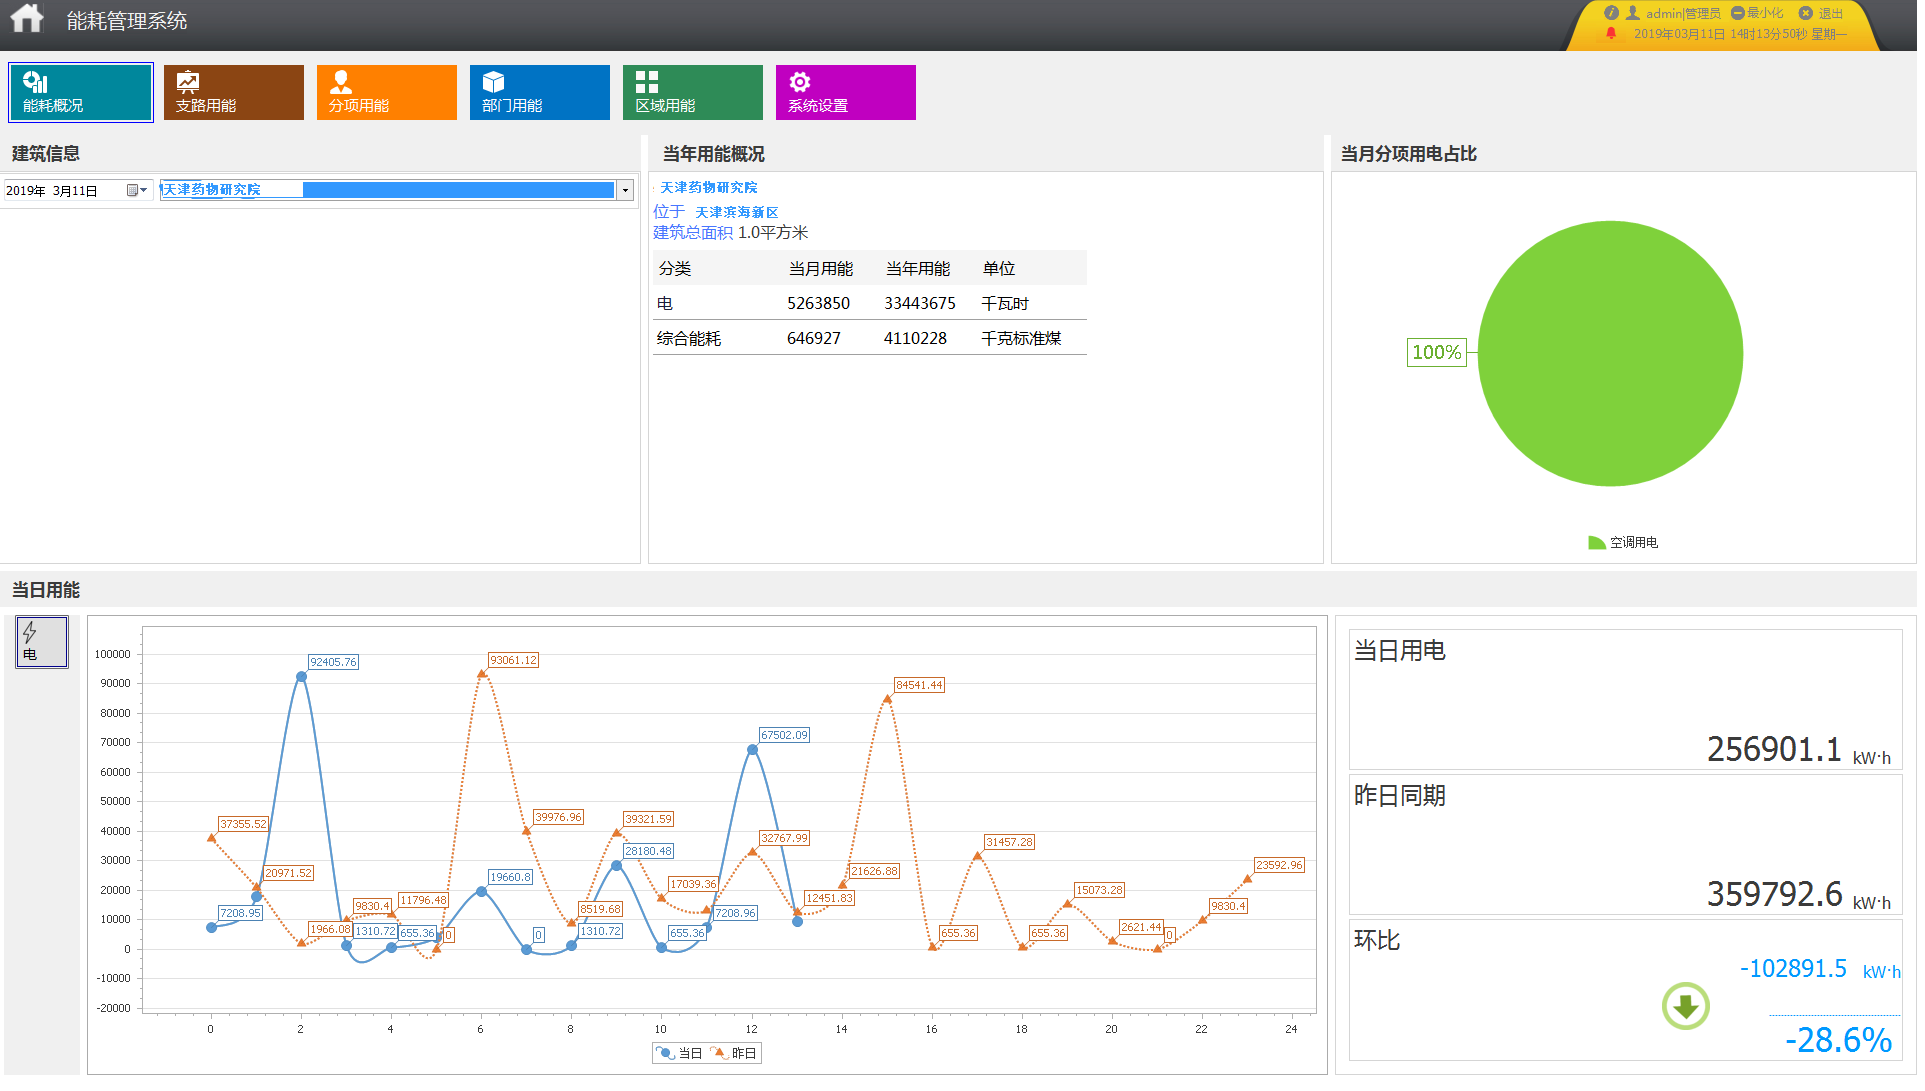Open the info icon in the header

[x=1611, y=13]
